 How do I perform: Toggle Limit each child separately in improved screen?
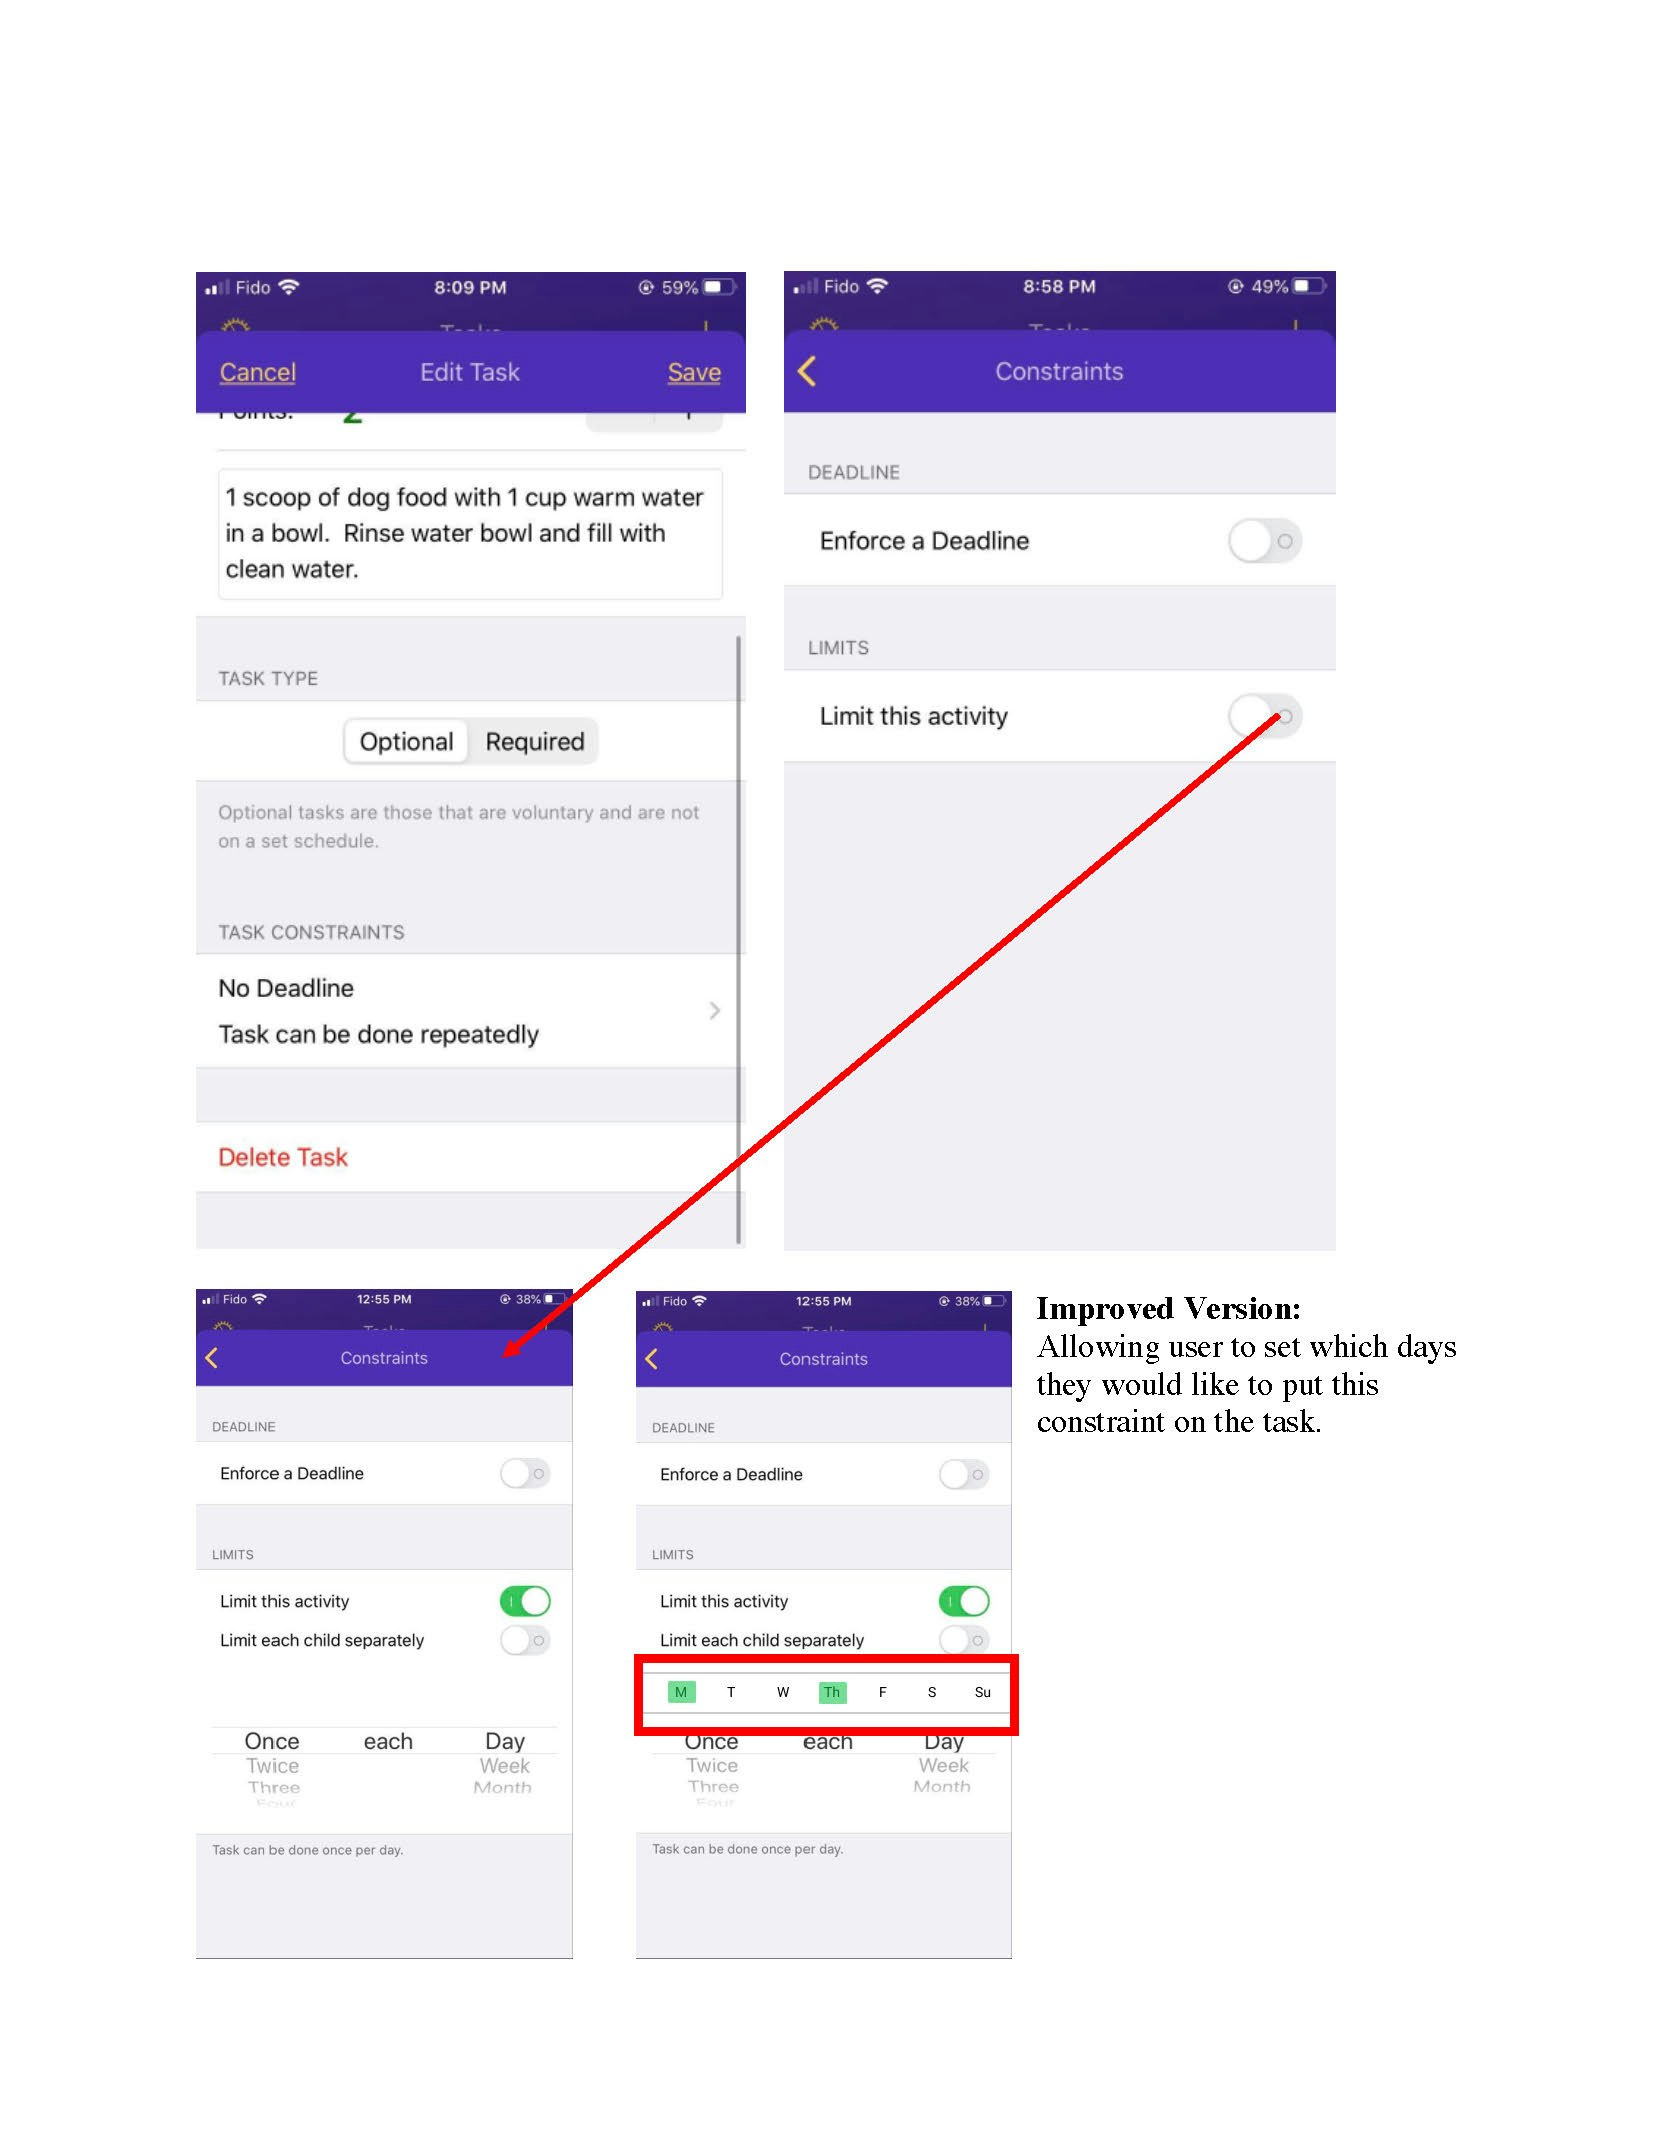[x=964, y=1640]
